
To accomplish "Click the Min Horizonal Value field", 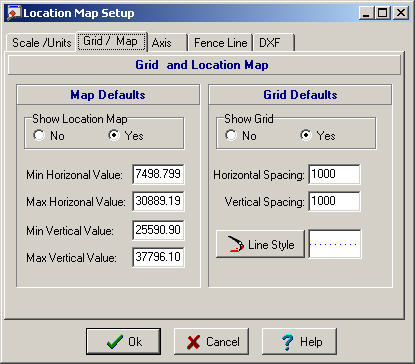I will coord(158,174).
